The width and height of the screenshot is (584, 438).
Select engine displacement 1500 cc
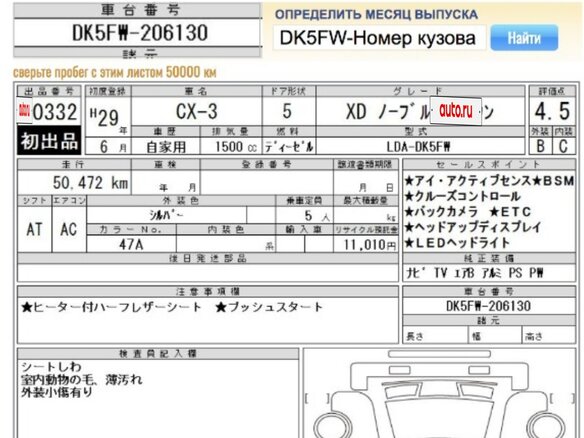pyautogui.click(x=236, y=147)
